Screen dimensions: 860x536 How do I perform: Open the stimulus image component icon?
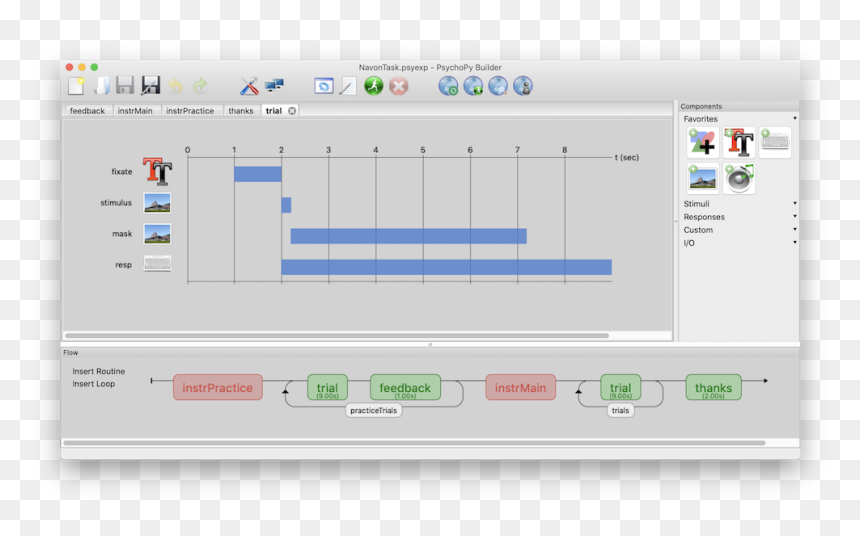pyautogui.click(x=157, y=203)
